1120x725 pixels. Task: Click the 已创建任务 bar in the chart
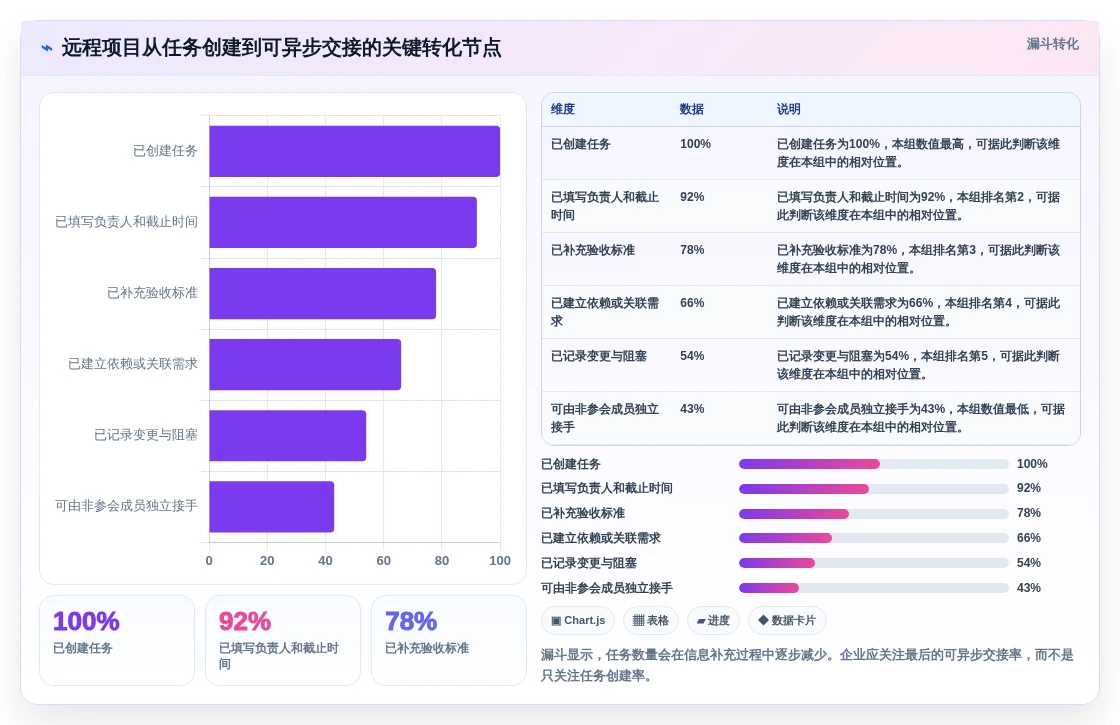[354, 151]
